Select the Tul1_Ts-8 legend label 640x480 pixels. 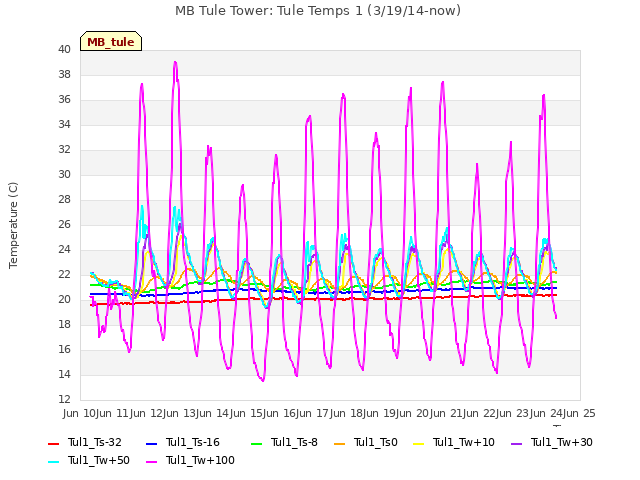294,442
